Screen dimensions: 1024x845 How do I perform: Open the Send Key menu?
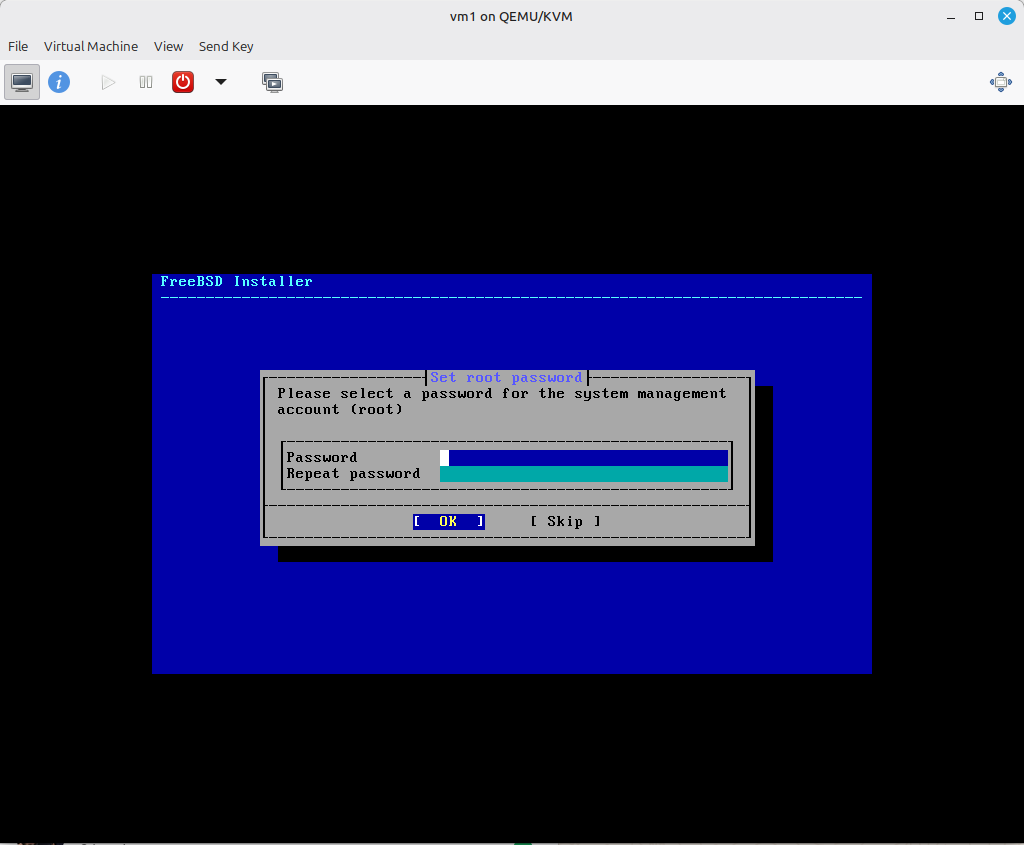[226, 46]
